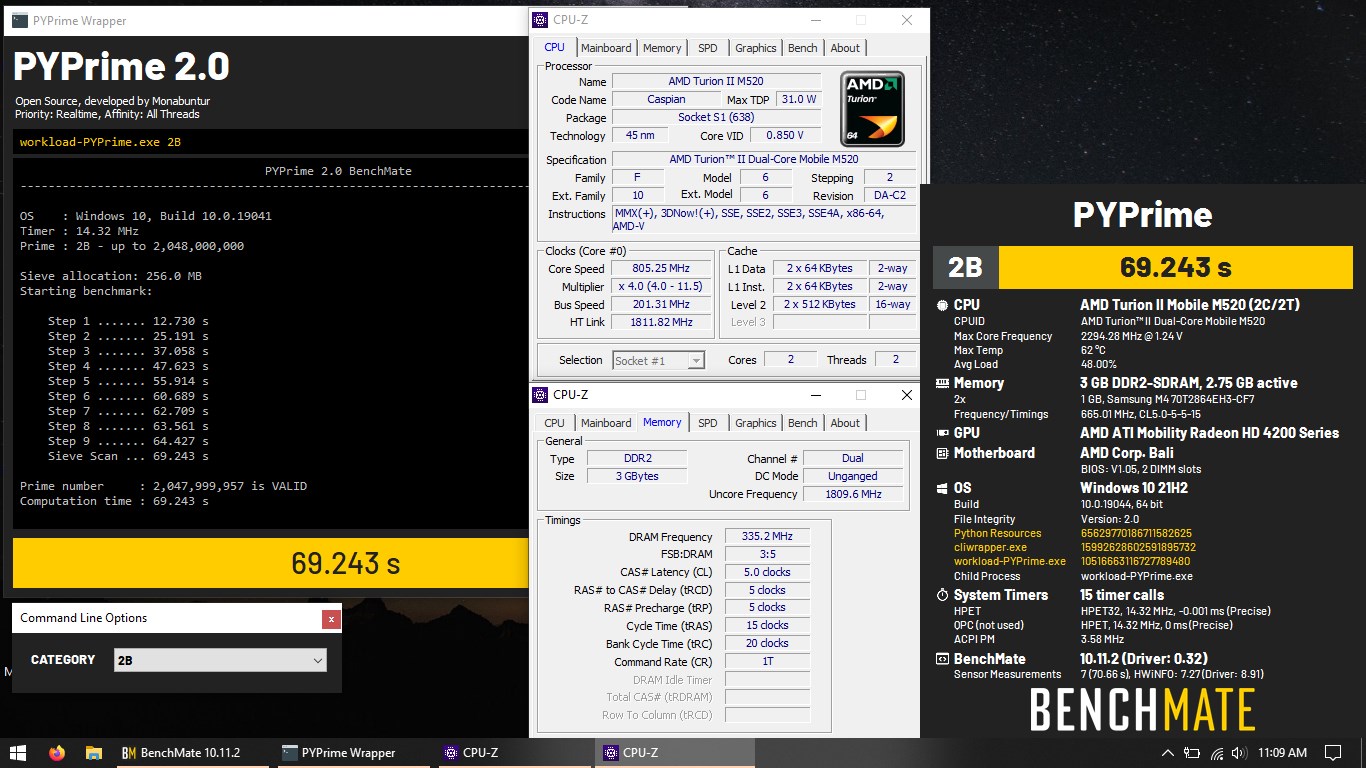Open the notification center icon
The image size is (1366, 768).
(x=1333, y=753)
